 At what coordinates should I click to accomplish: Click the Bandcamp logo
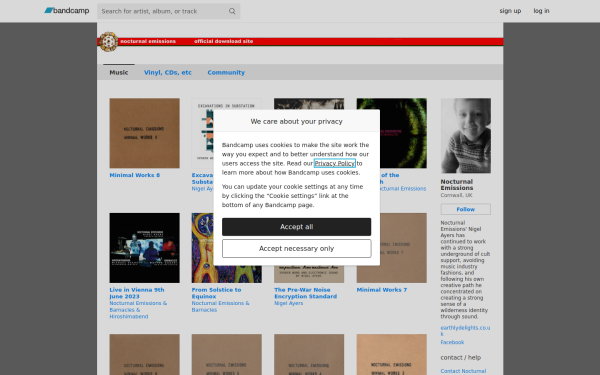point(67,11)
